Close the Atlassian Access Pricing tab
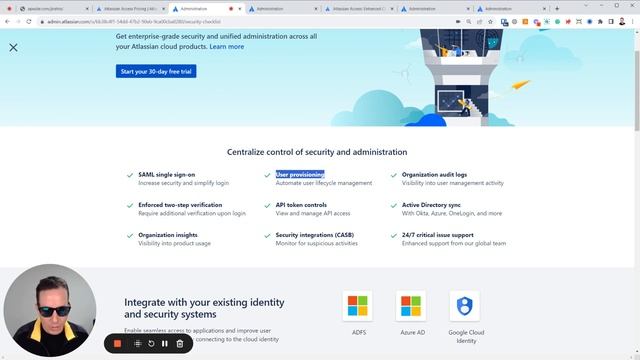The image size is (640, 360). (163, 9)
